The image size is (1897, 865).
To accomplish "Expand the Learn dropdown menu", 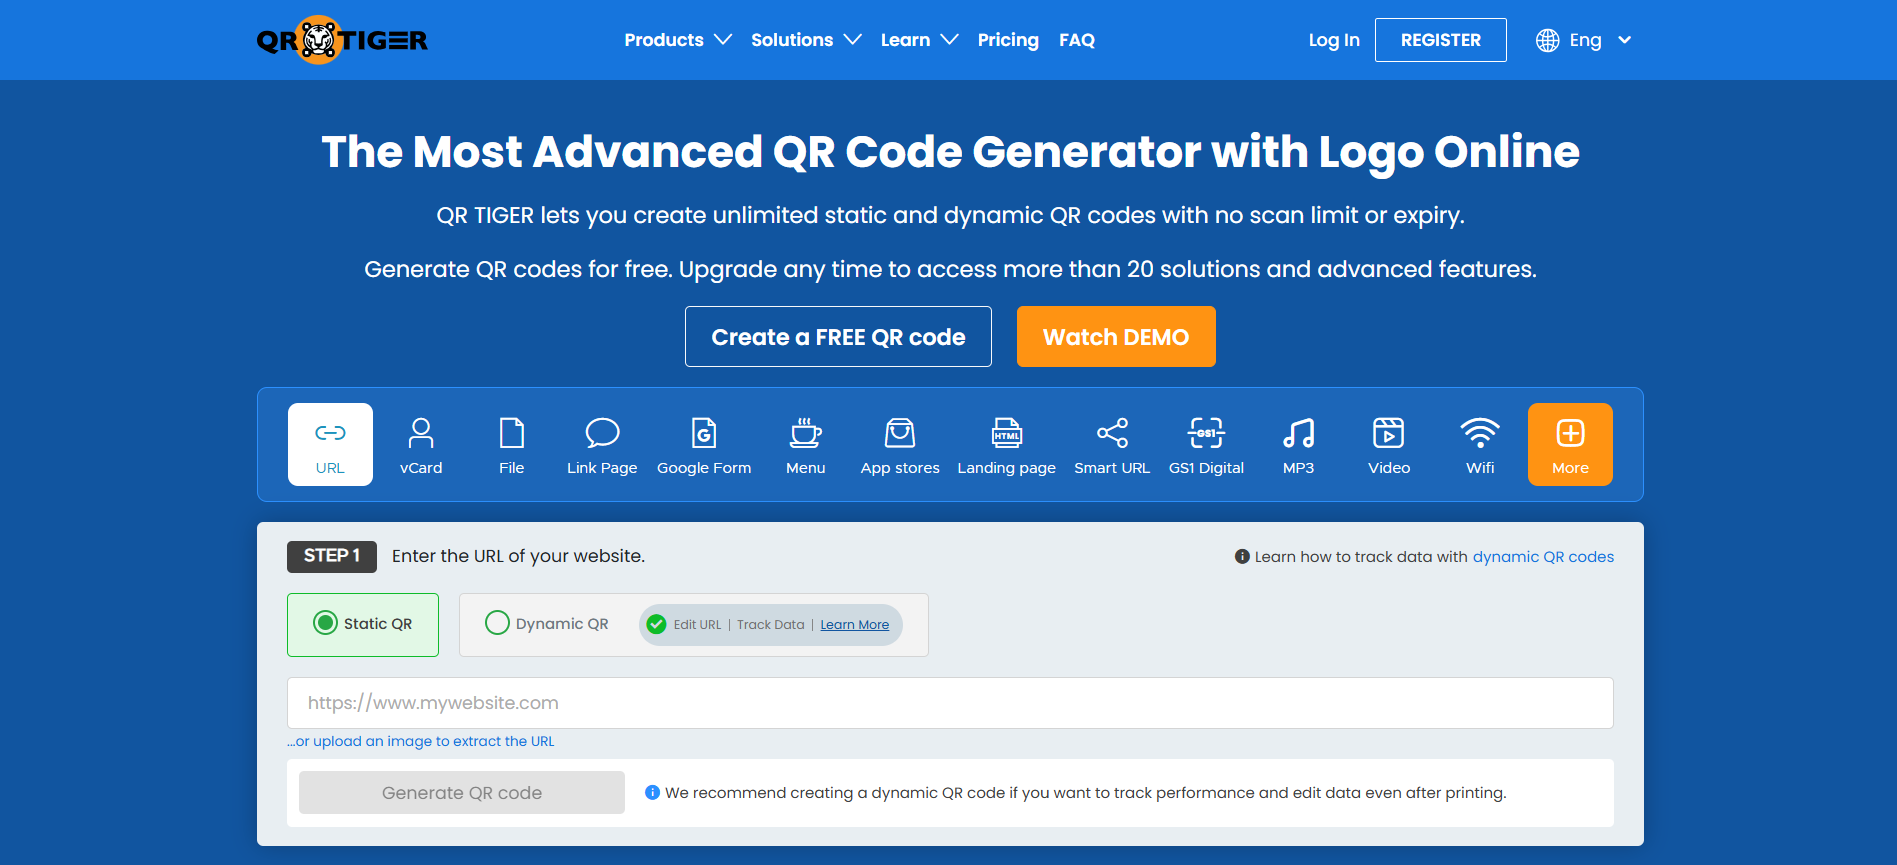I will 919,40.
